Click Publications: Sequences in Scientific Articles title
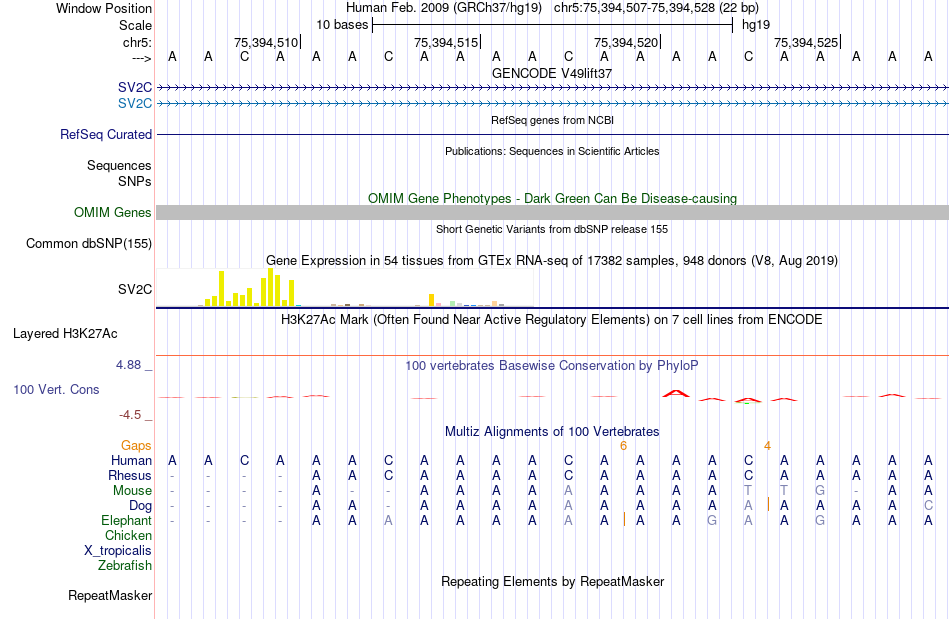Viewport: 950px width, 619px height. pyautogui.click(x=552, y=151)
